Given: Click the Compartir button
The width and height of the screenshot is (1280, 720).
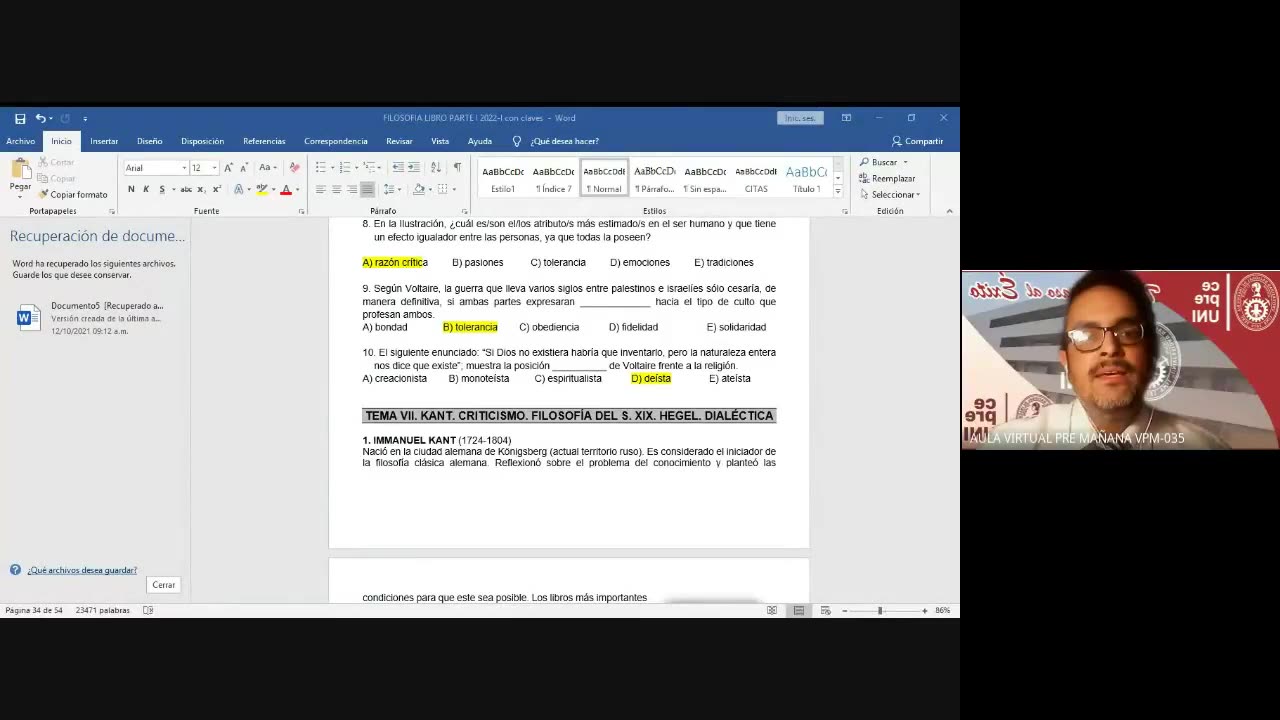Looking at the screenshot, I should [x=917, y=141].
